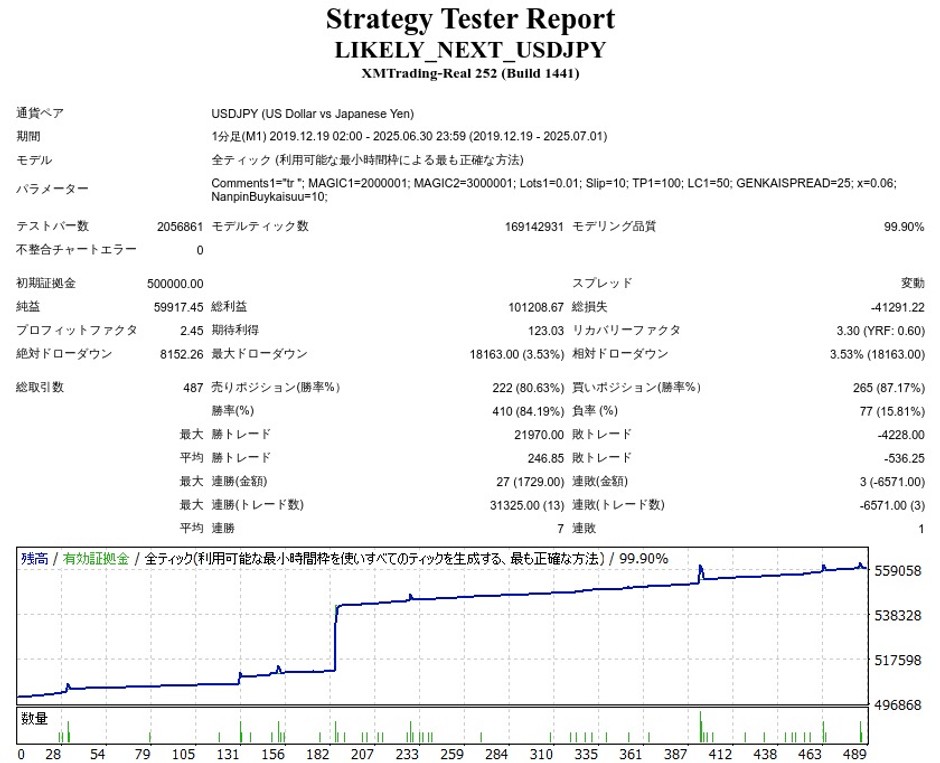Click the 絶対ドローダウン value 8152.26
940x763 pixels.
point(182,354)
